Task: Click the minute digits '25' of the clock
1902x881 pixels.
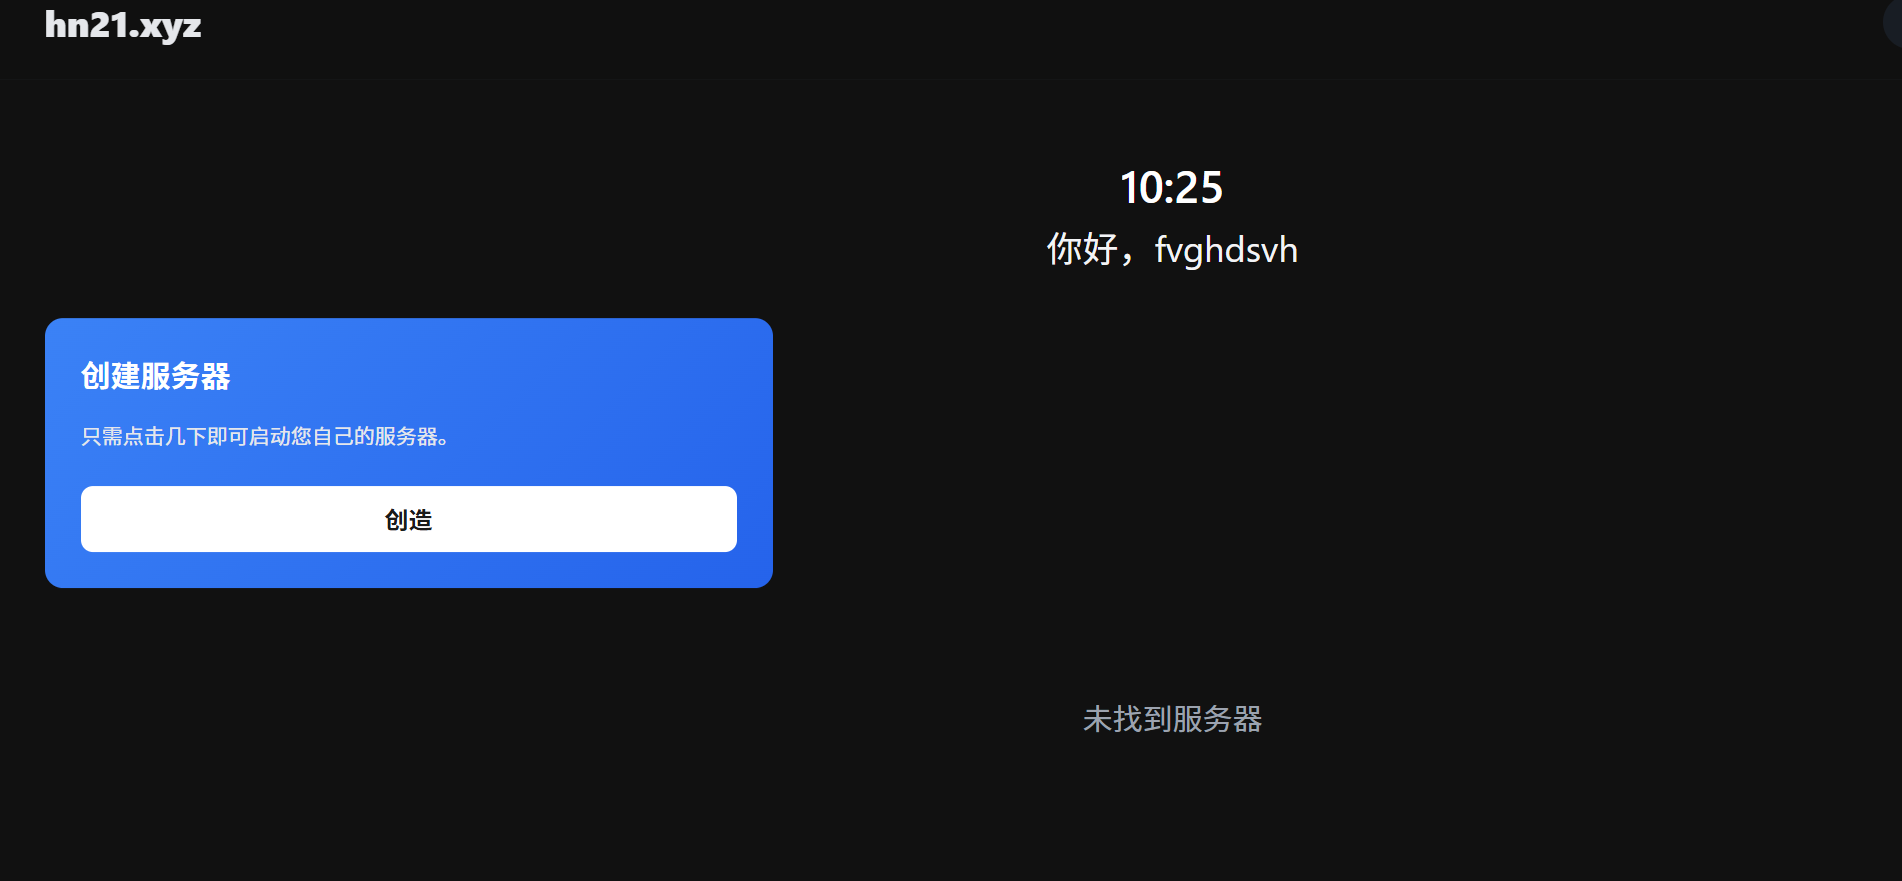Action: click(1200, 188)
